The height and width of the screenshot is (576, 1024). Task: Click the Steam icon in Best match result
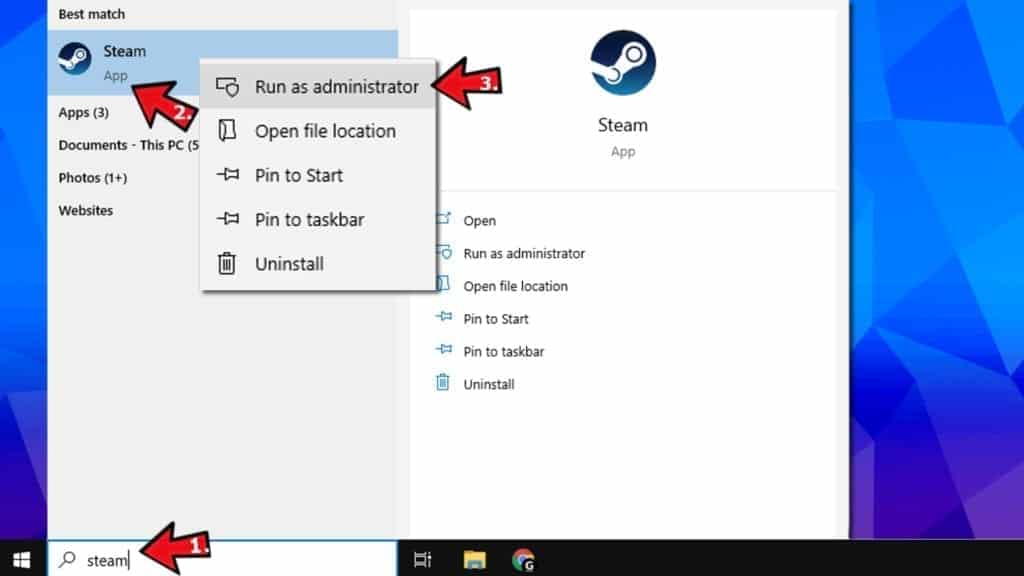pos(74,59)
